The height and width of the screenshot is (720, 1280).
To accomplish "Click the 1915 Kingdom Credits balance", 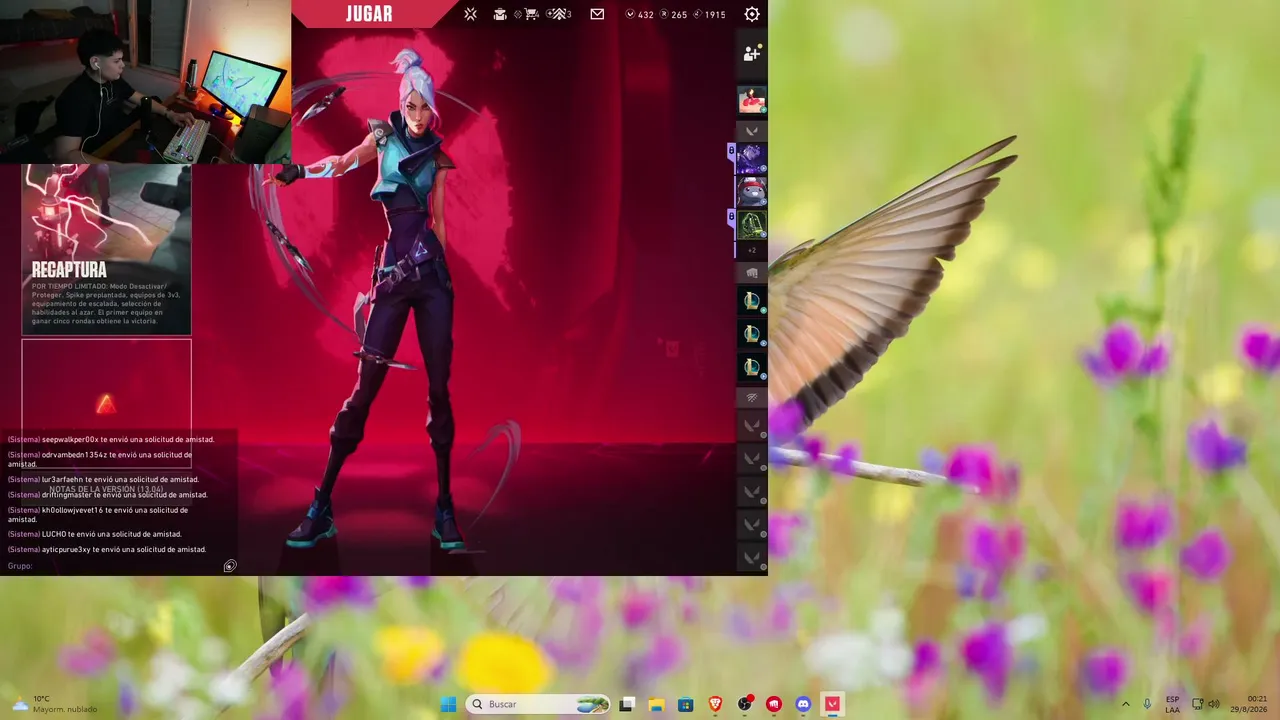I will pos(709,15).
